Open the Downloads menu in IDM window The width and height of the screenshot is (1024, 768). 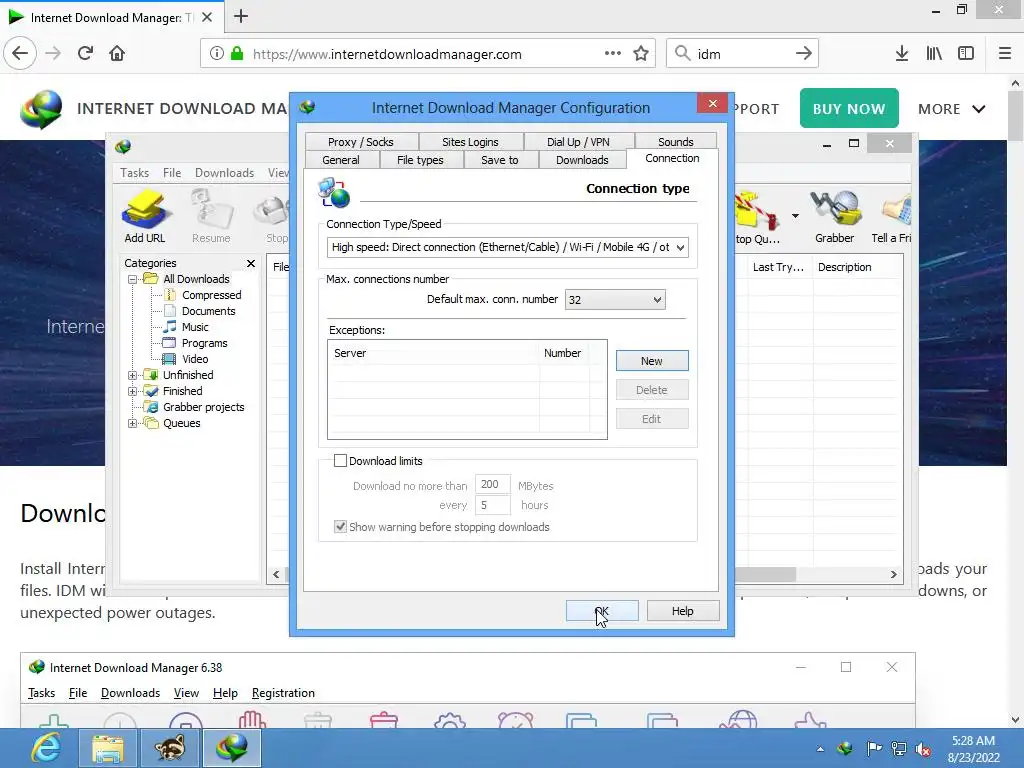point(224,173)
